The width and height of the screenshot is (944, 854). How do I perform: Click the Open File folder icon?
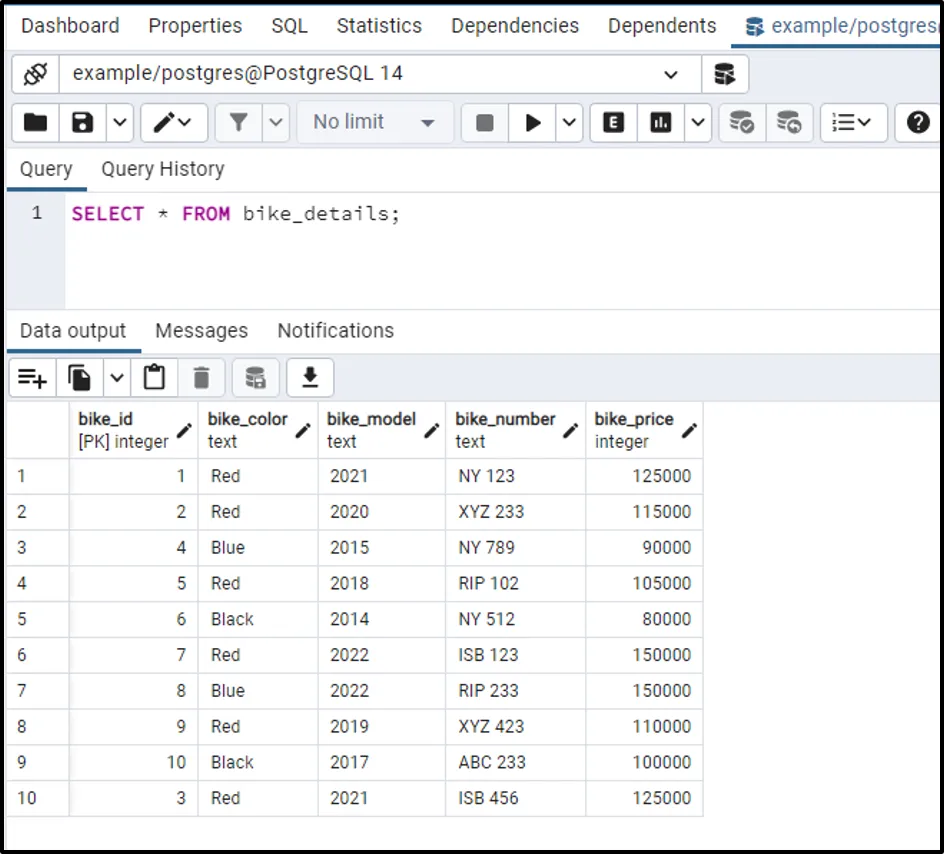click(x=36, y=122)
